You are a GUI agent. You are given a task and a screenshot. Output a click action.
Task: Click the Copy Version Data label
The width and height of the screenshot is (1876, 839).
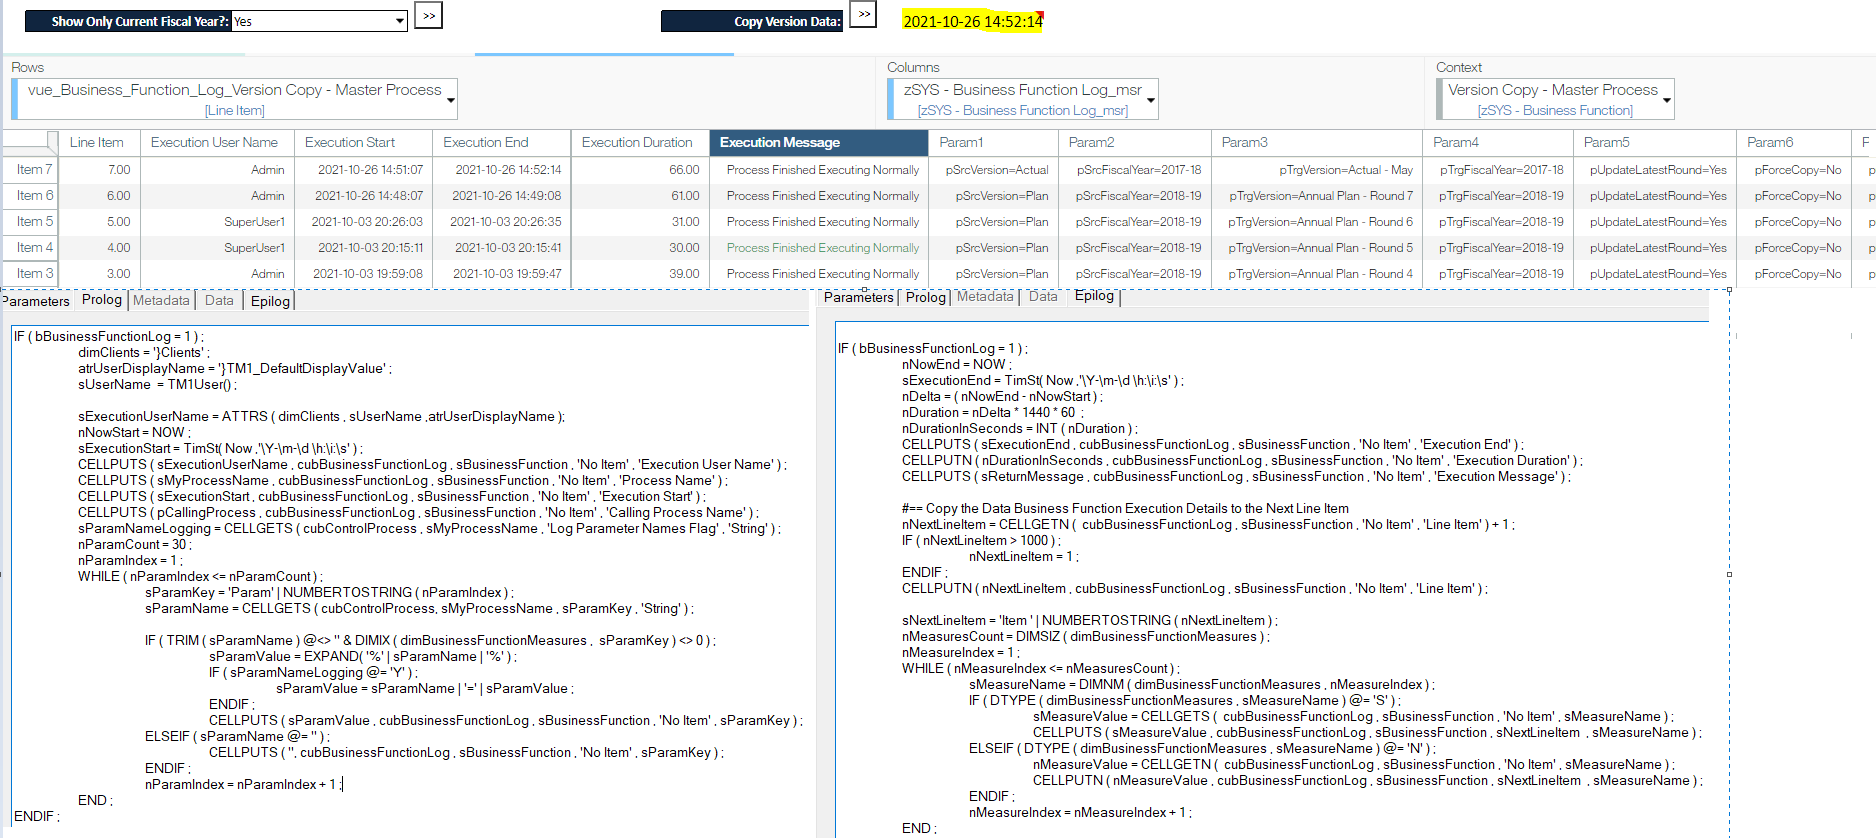(752, 21)
